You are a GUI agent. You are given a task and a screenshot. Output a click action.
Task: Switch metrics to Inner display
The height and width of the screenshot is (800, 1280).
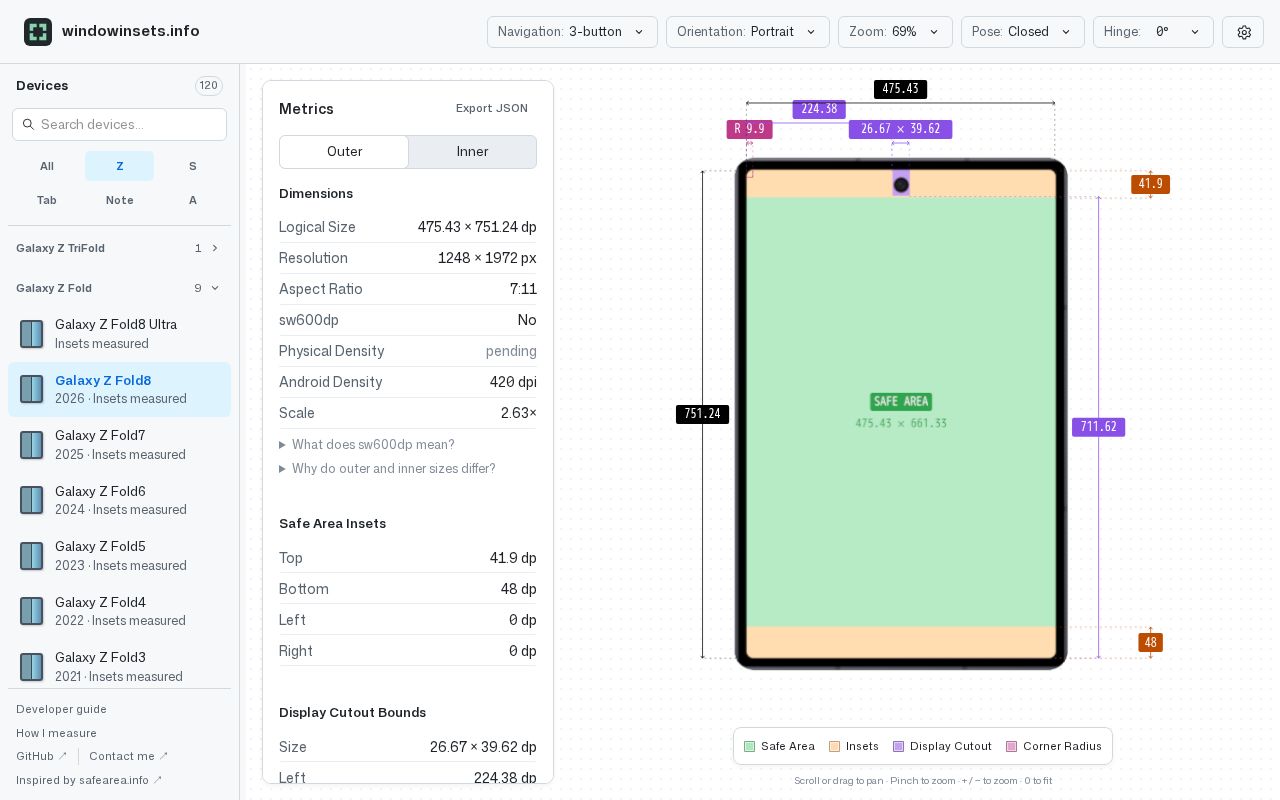pos(473,152)
